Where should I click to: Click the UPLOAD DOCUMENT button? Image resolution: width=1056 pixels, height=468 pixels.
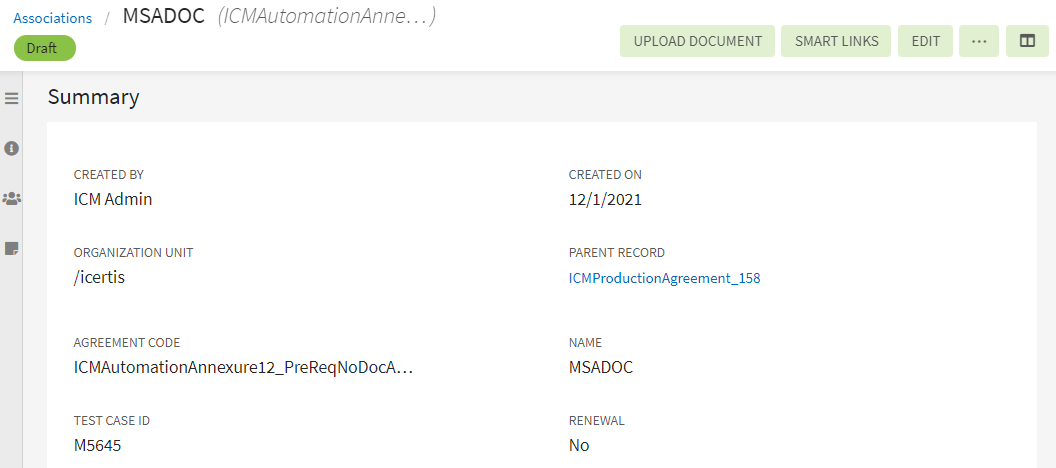(x=697, y=41)
